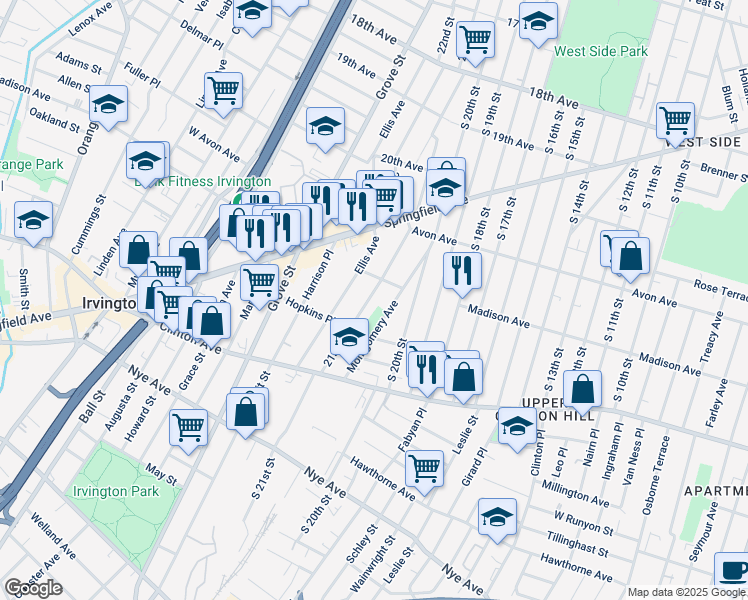Select the restaurant marker below Avon Ave near S 18th St

pyautogui.click(x=462, y=272)
